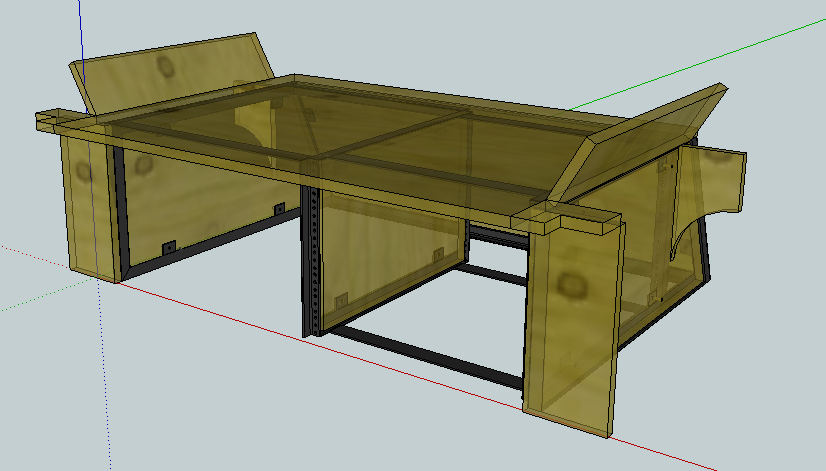This screenshot has width=826, height=471.
Task: Select the perforated center rack rail
Action: (x=315, y=261)
